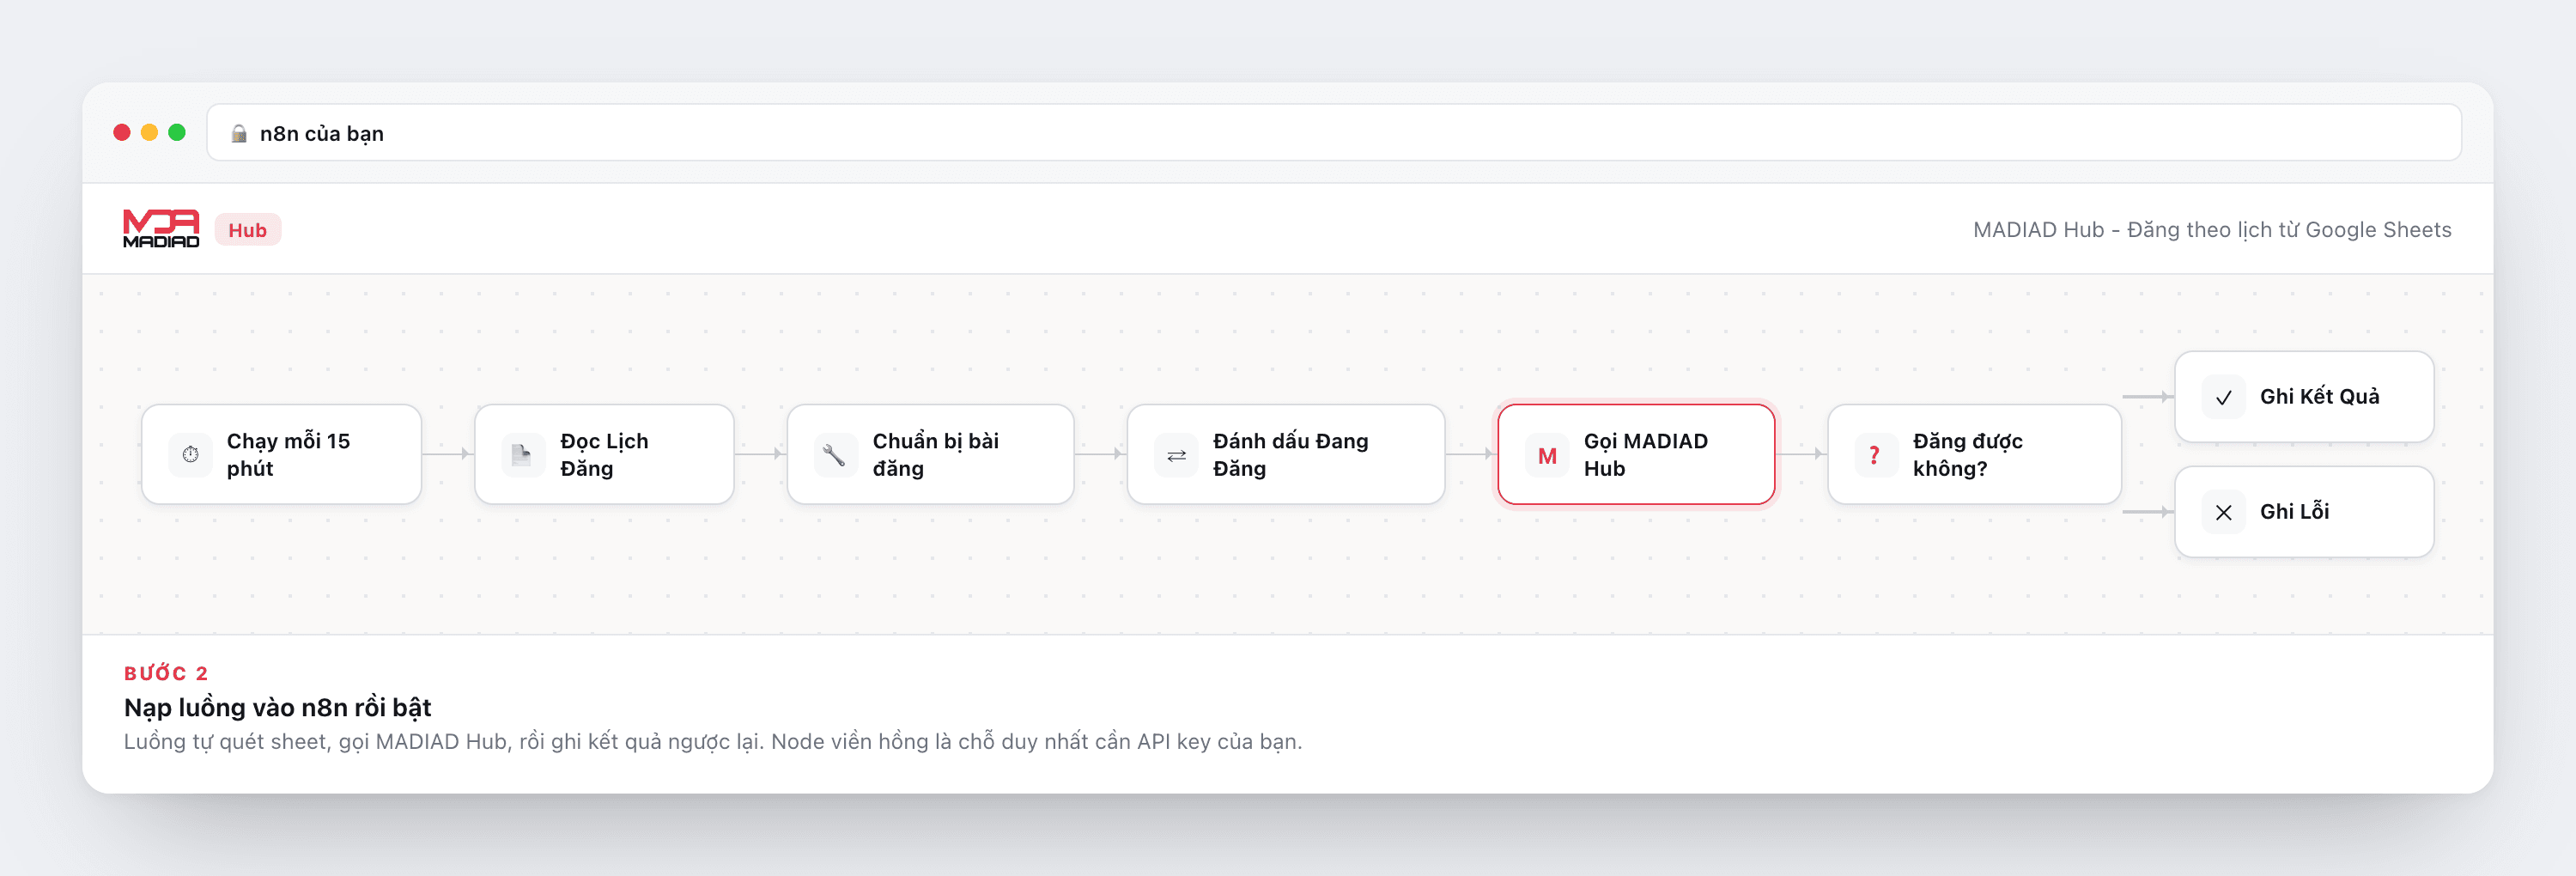This screenshot has height=876, width=2576.
Task: Click the green maximize window dot
Action: [x=177, y=132]
